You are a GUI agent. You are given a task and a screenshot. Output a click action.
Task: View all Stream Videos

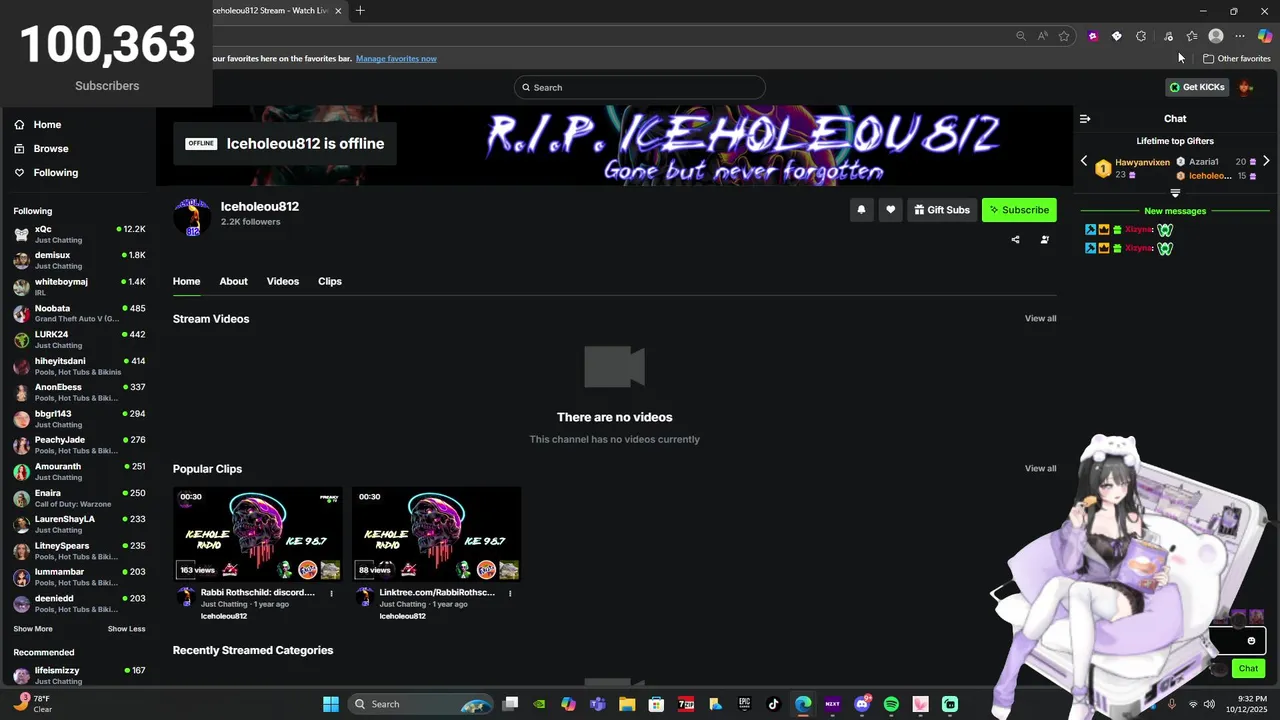[1040, 318]
